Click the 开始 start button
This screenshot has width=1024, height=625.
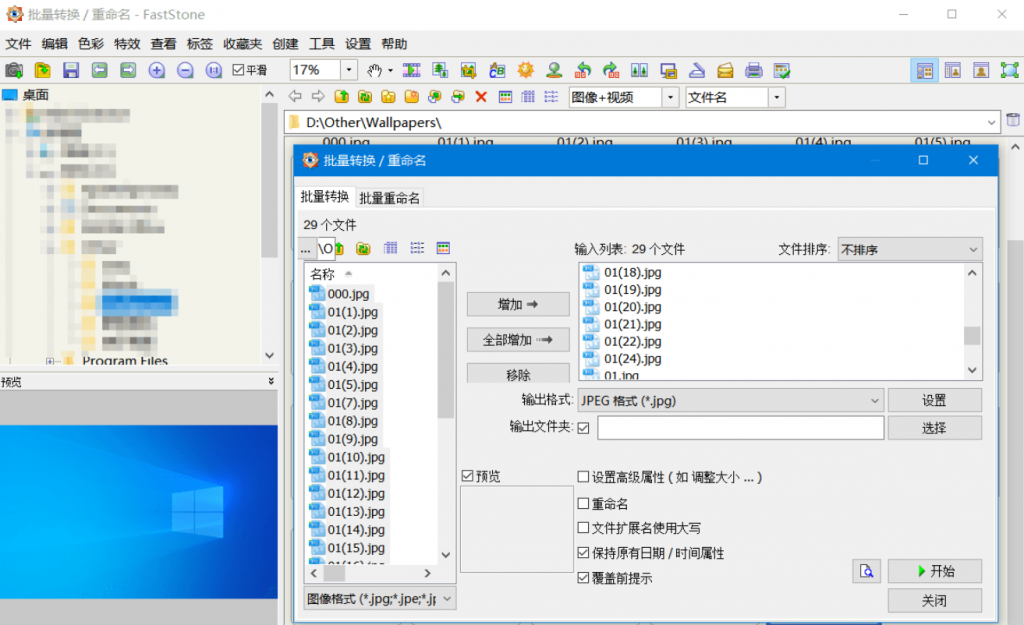click(935, 571)
